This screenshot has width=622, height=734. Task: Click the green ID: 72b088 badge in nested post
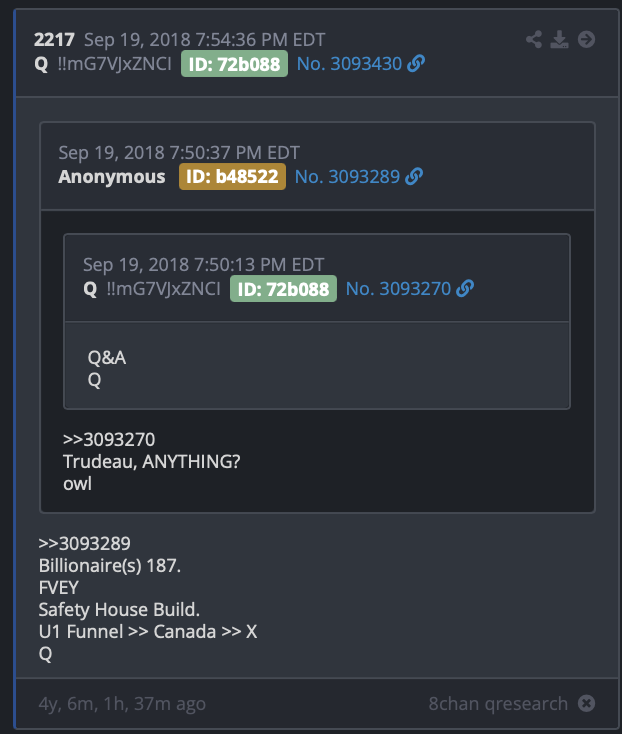(x=283, y=289)
